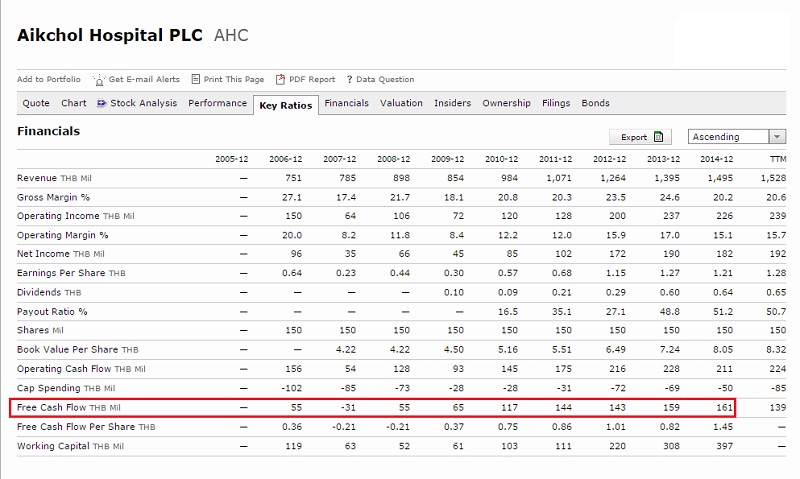Click the Print This Page icon

tap(195, 79)
